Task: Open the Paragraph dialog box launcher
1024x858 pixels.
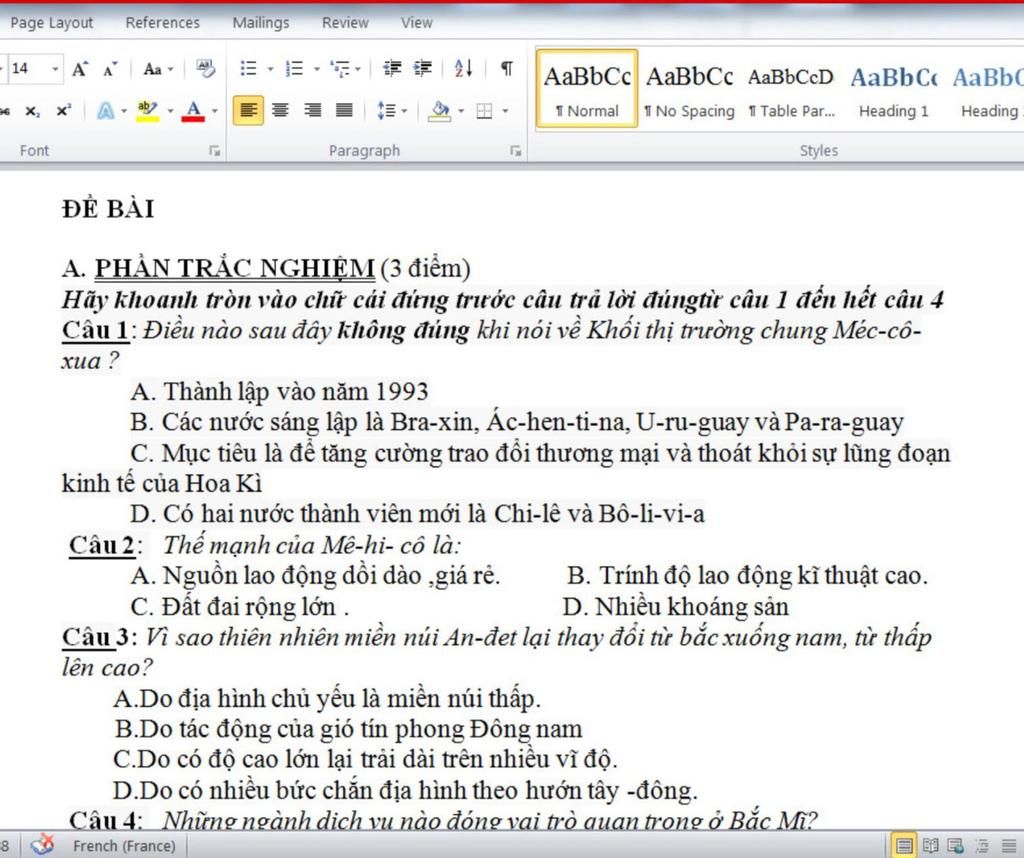Action: (515, 151)
